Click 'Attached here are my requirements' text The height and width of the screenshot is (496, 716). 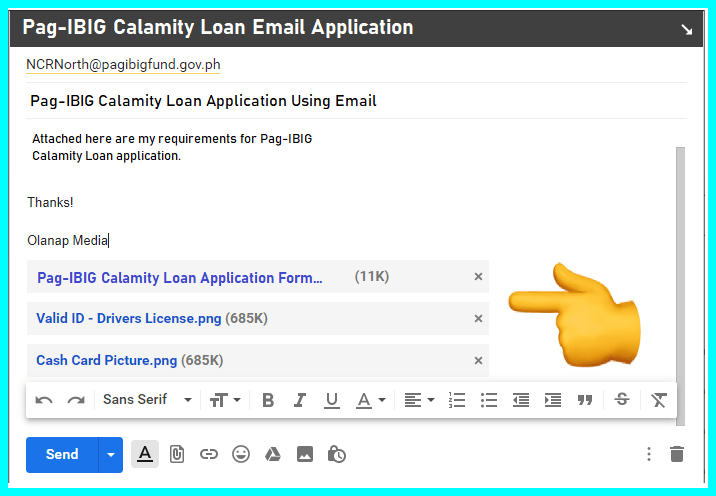(x=137, y=139)
